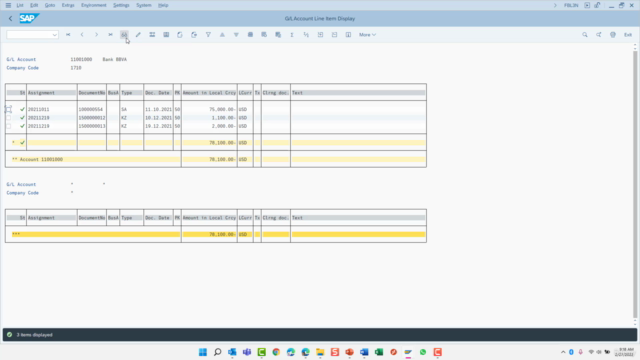Open the System menu
This screenshot has width=640, height=360.
click(x=144, y=5)
